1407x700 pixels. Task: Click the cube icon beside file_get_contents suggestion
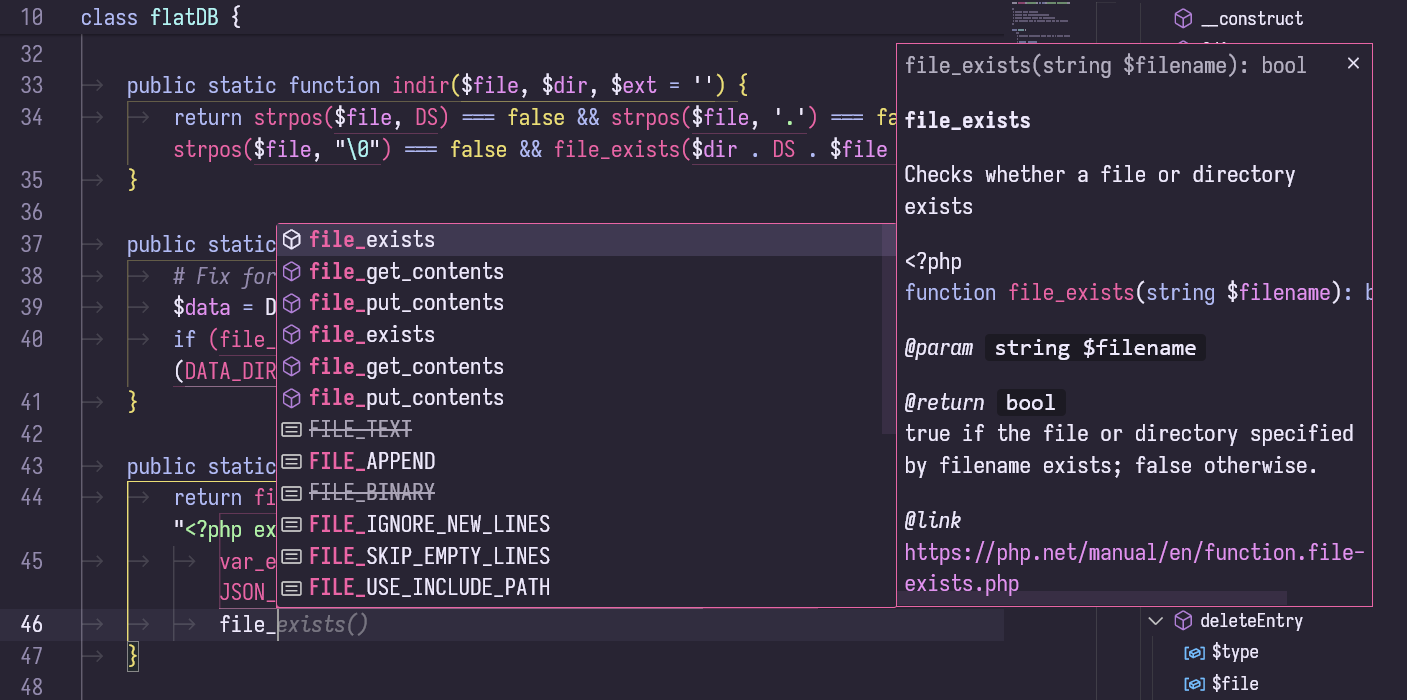point(291,271)
